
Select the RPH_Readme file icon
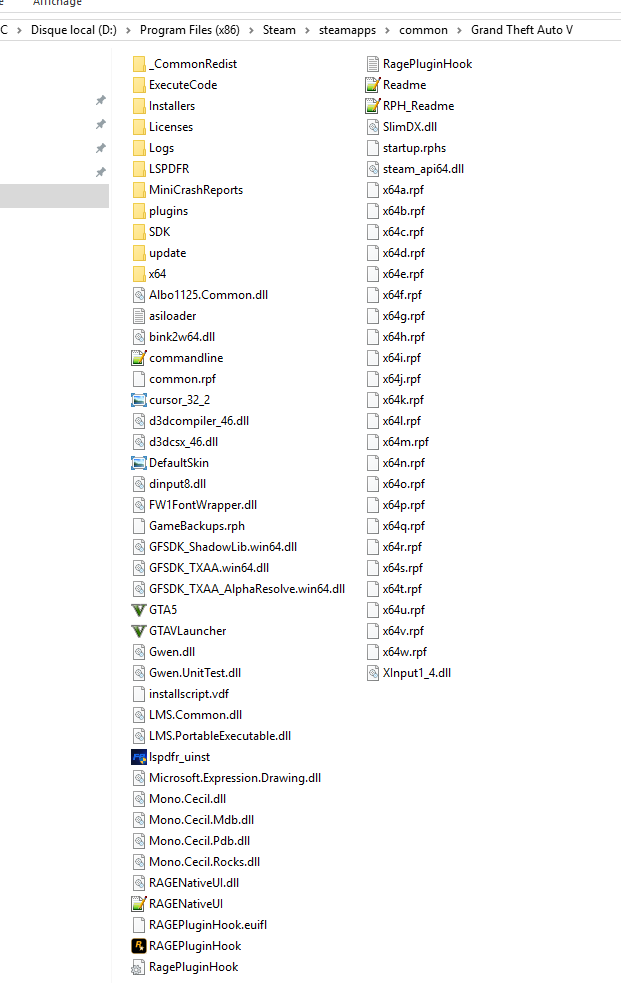(x=373, y=106)
